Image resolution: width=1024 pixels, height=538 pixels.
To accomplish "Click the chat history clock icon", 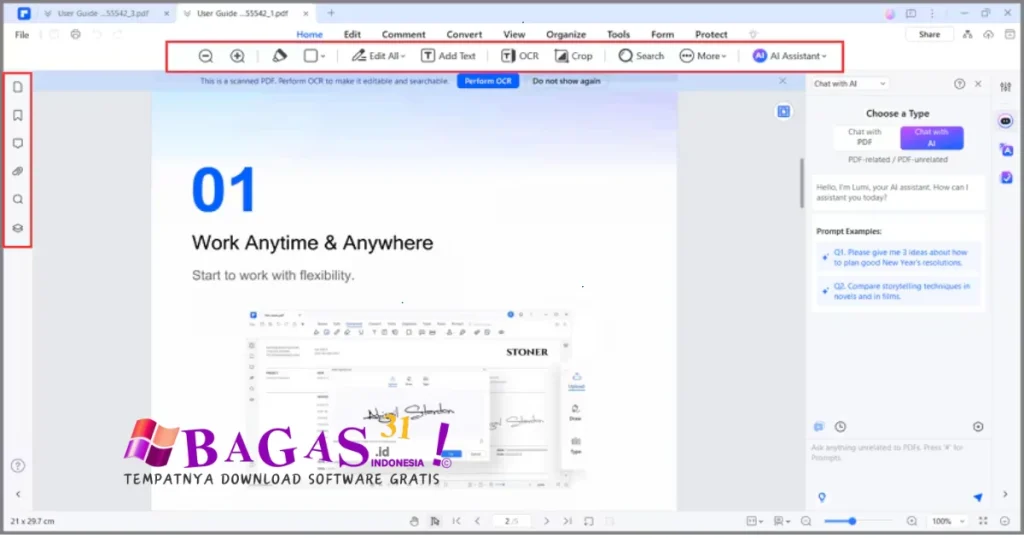I will click(840, 427).
